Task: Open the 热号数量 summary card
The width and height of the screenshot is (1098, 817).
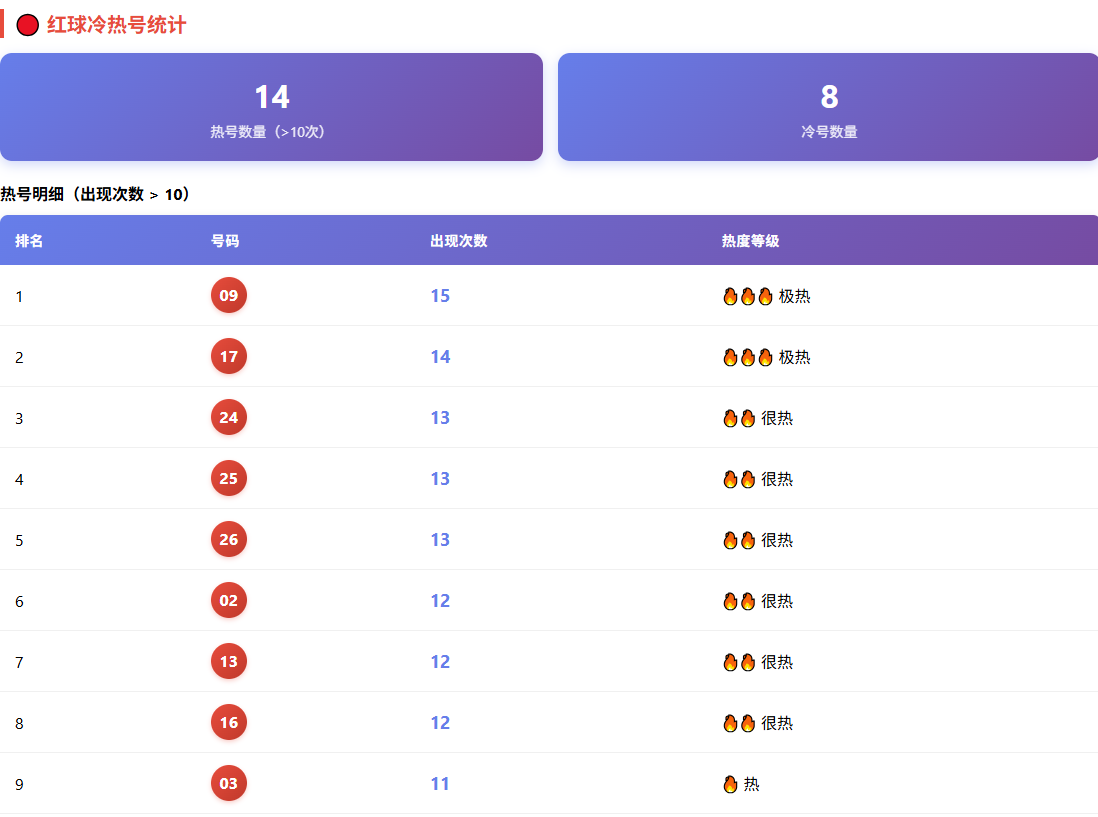Action: [271, 107]
